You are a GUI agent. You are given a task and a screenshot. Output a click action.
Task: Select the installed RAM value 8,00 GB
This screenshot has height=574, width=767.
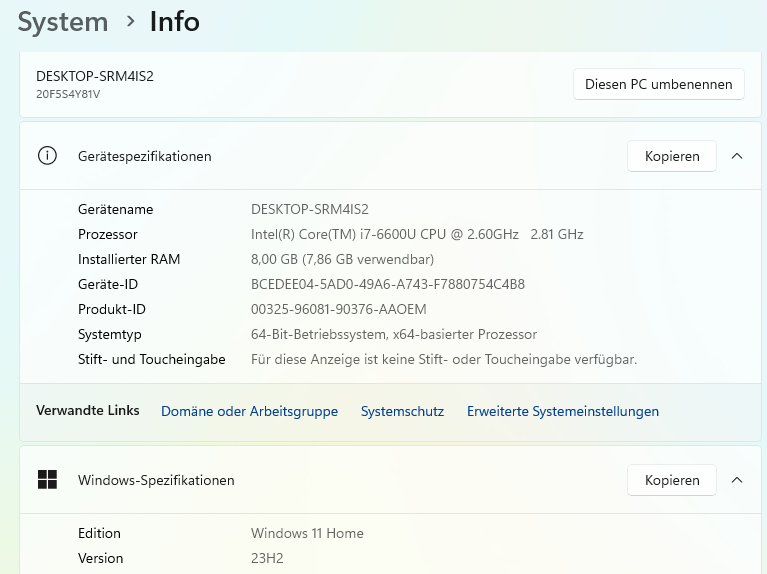(x=342, y=259)
